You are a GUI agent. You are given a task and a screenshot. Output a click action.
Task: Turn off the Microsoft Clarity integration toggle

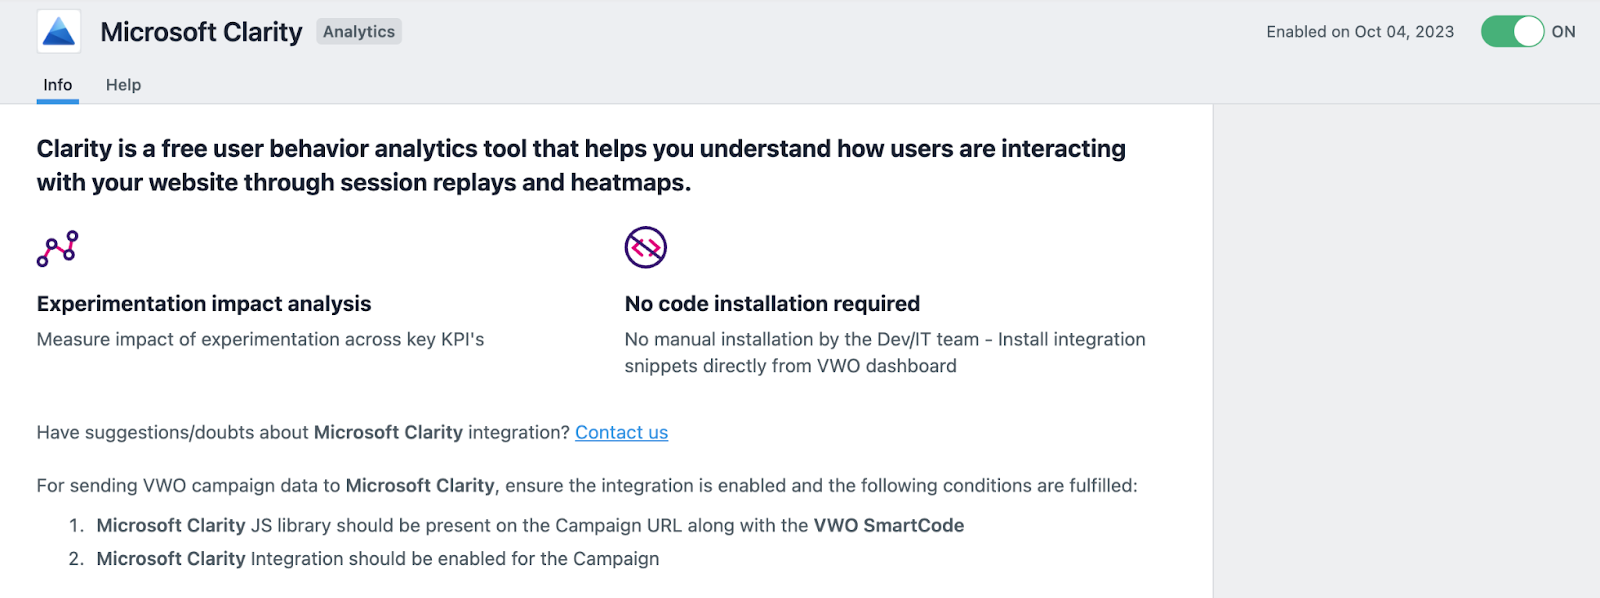click(x=1512, y=32)
